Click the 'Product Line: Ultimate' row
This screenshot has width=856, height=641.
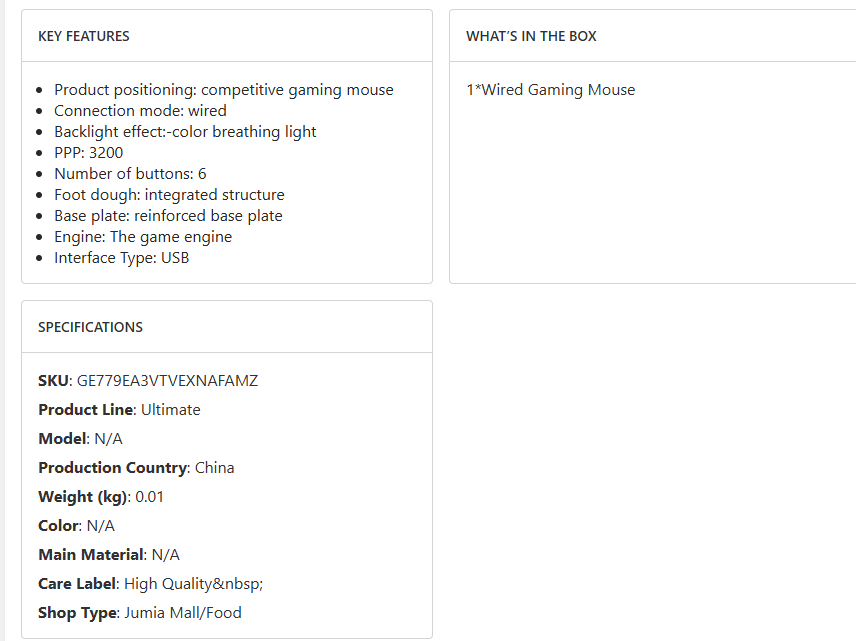[x=119, y=410]
